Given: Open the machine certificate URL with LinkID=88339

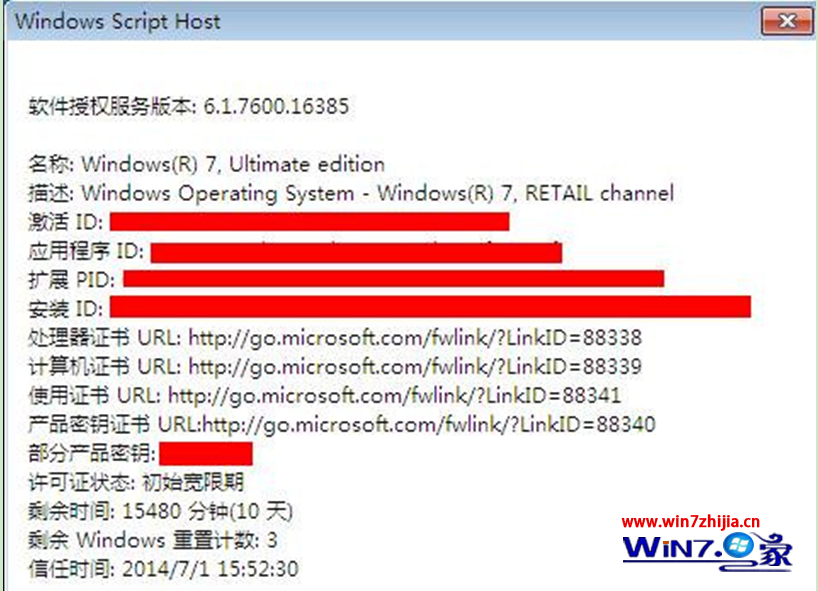Looking at the screenshot, I should (x=415, y=367).
